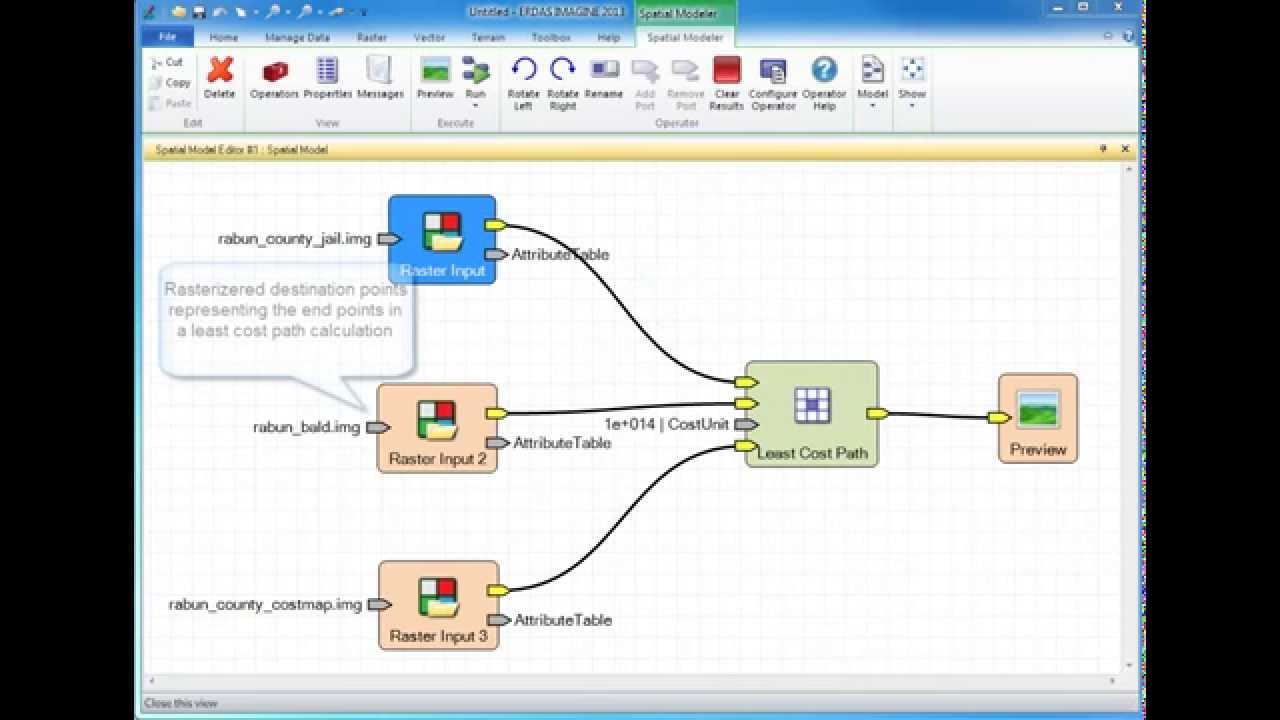
Task: Open the File menu
Action: click(167, 37)
